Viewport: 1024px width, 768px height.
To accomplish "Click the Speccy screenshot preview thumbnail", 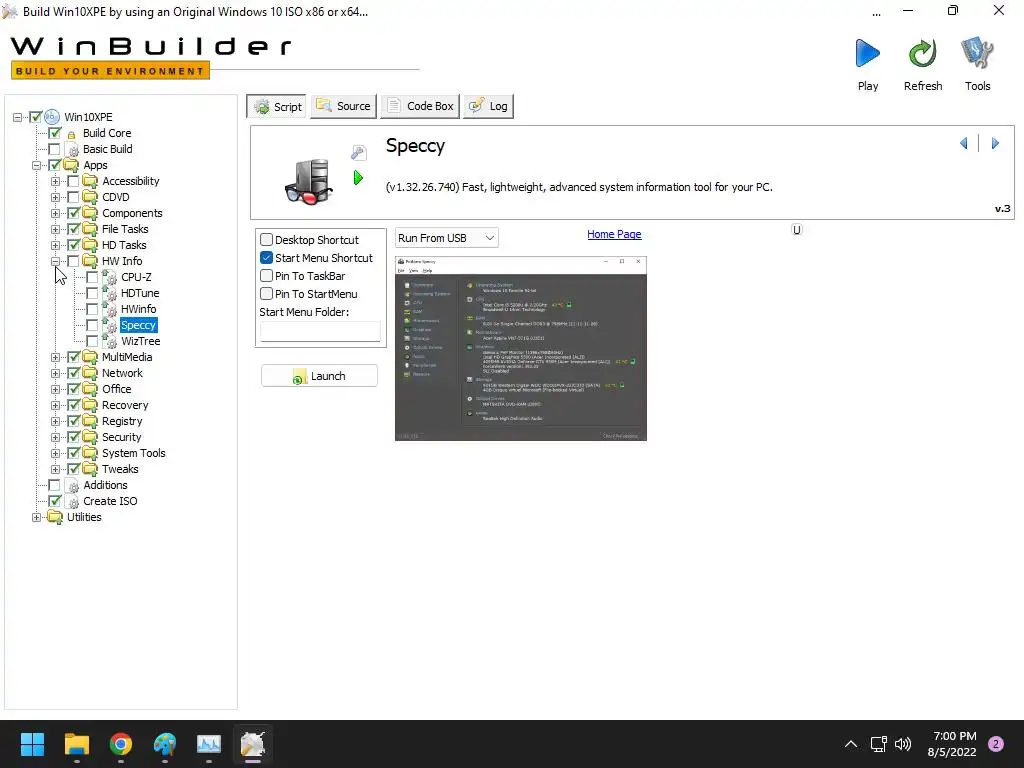I will pyautogui.click(x=520, y=349).
